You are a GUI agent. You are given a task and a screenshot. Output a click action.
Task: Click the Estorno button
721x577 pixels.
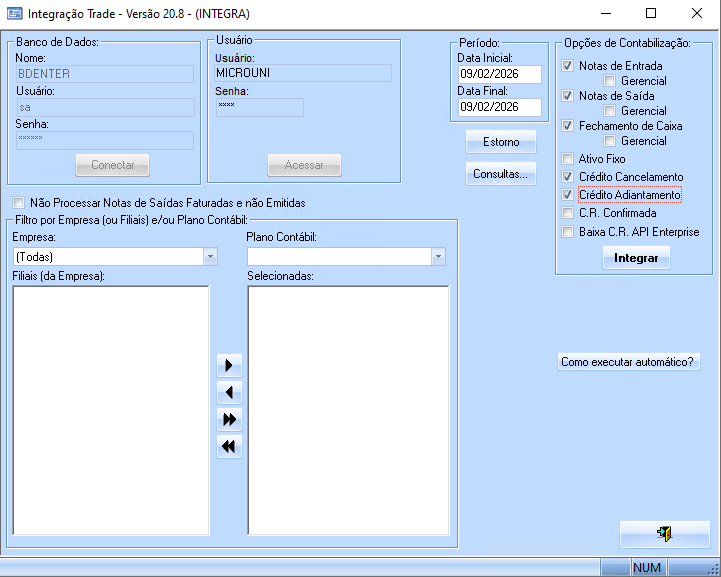pos(501,142)
